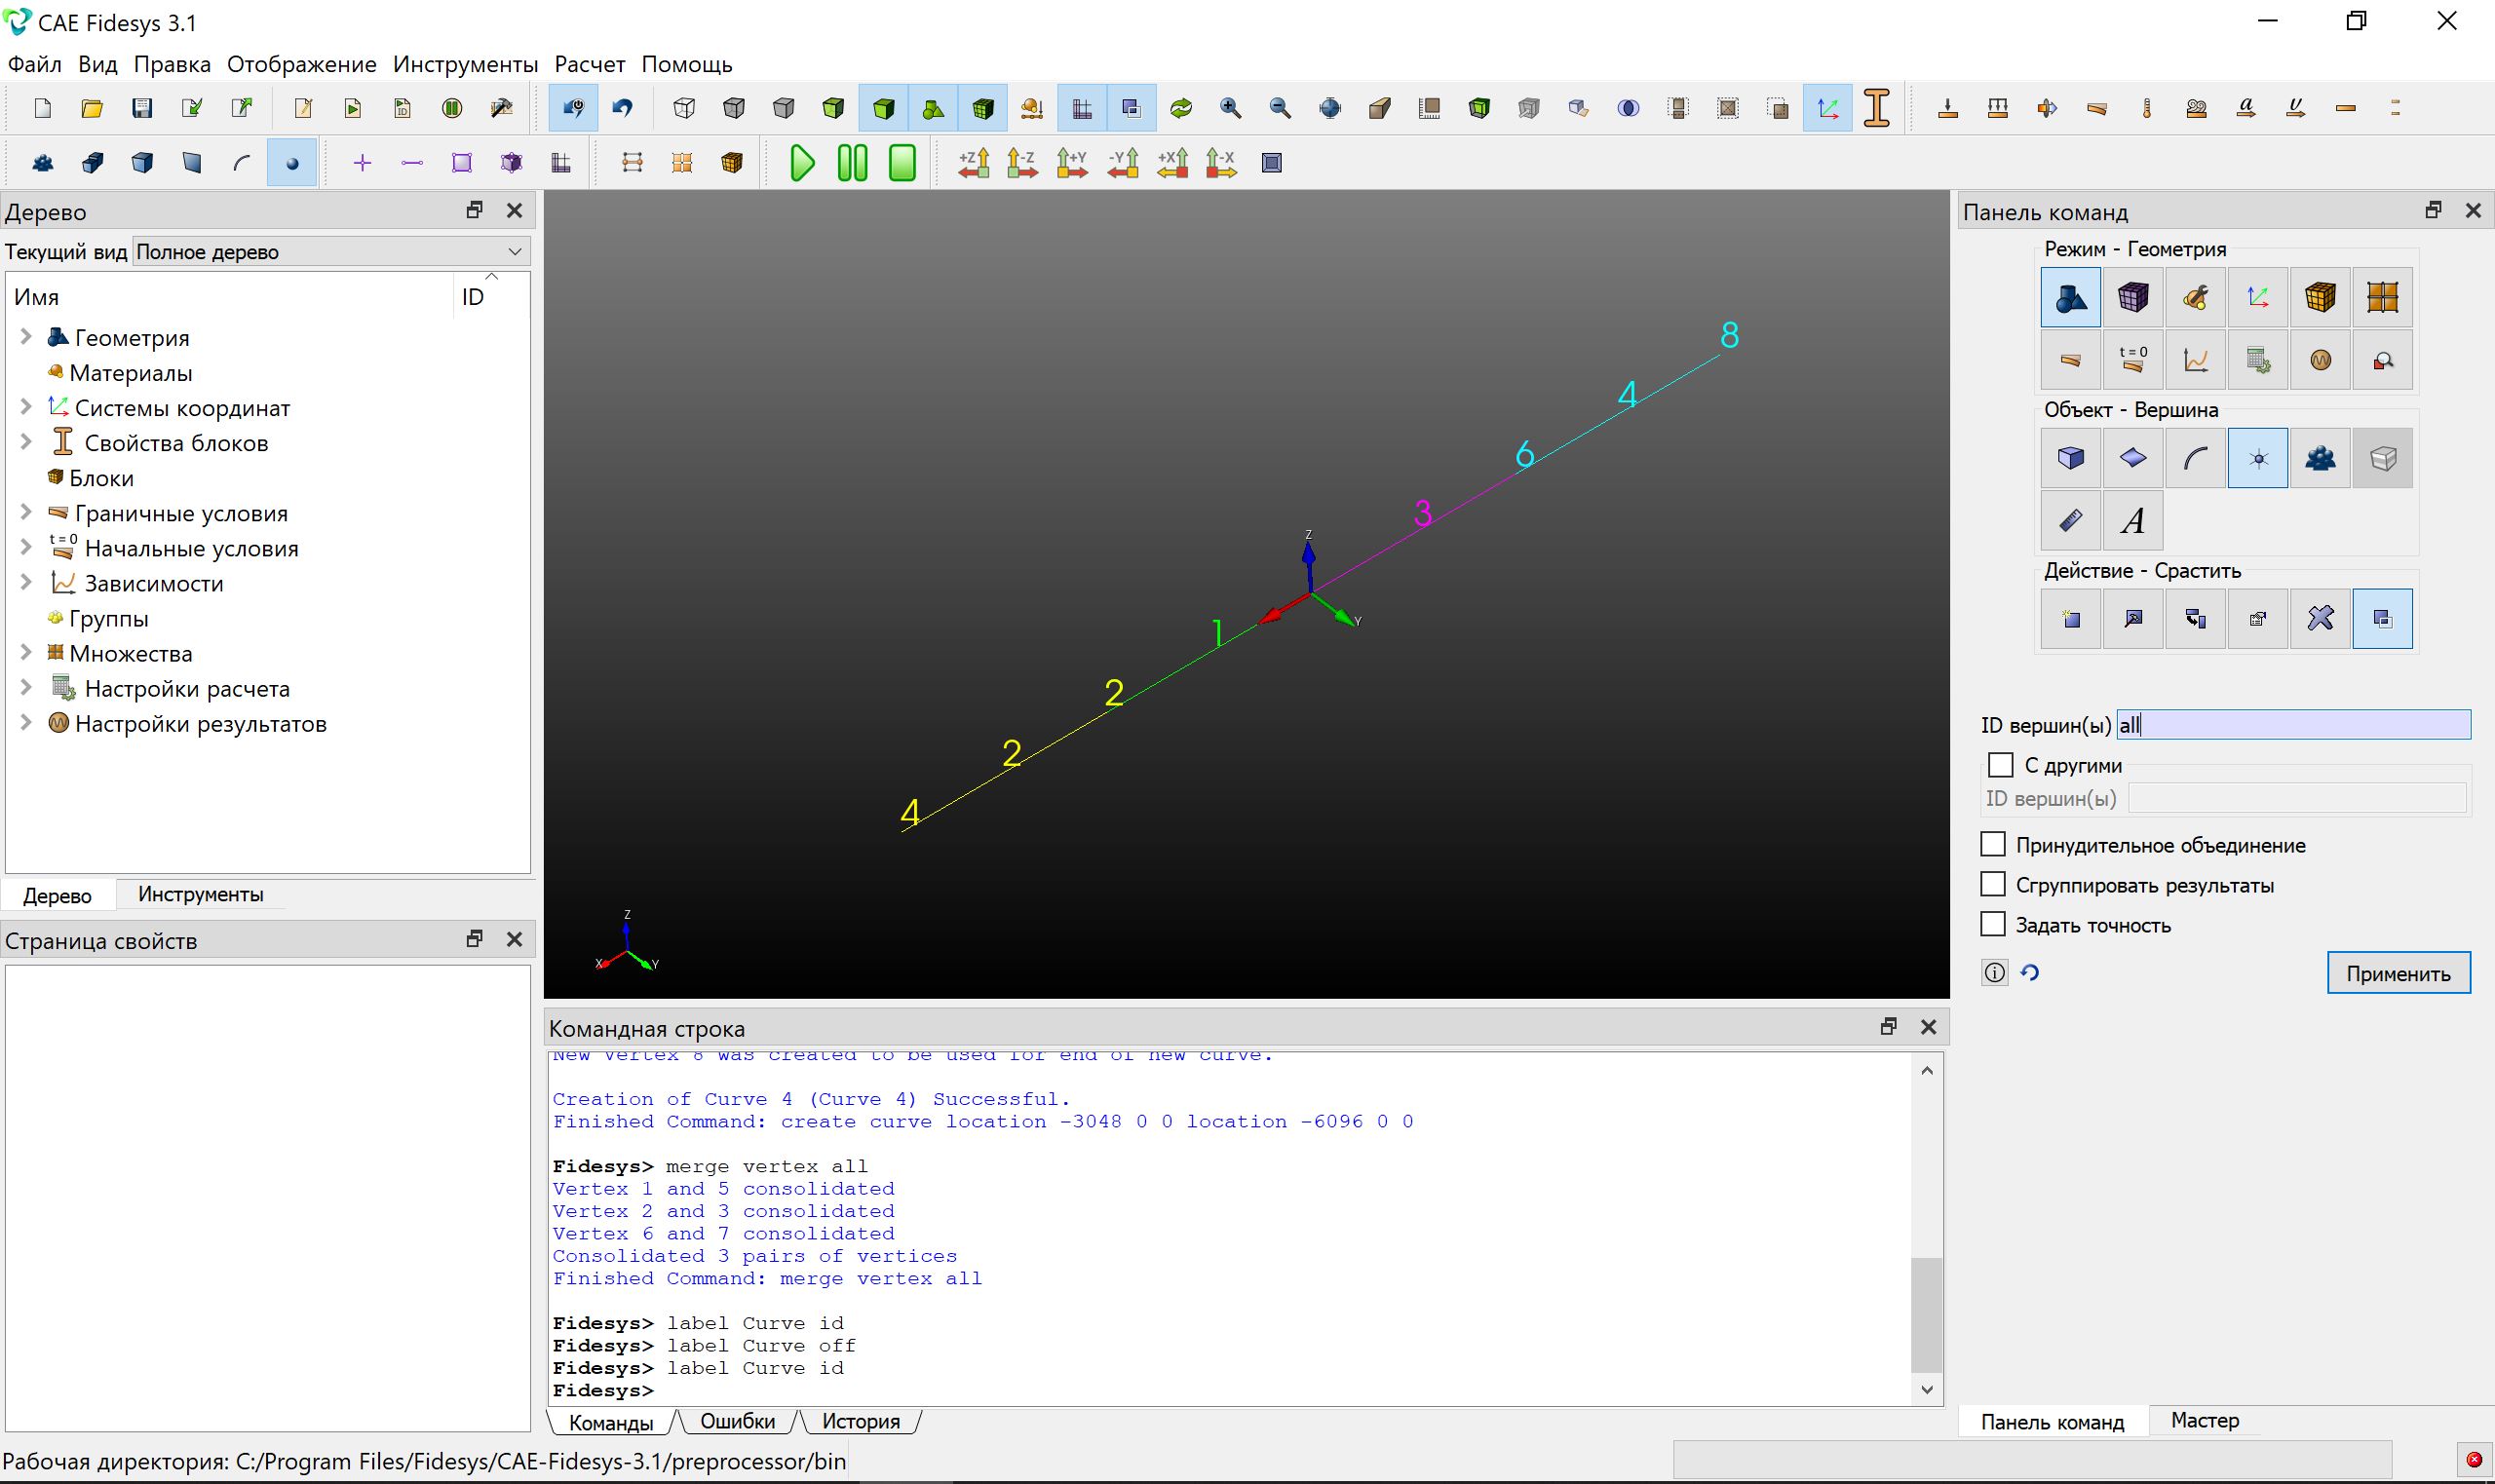Switch to the Ошибки tab
Image resolution: width=2495 pixels, height=1484 pixels.
pos(737,1421)
